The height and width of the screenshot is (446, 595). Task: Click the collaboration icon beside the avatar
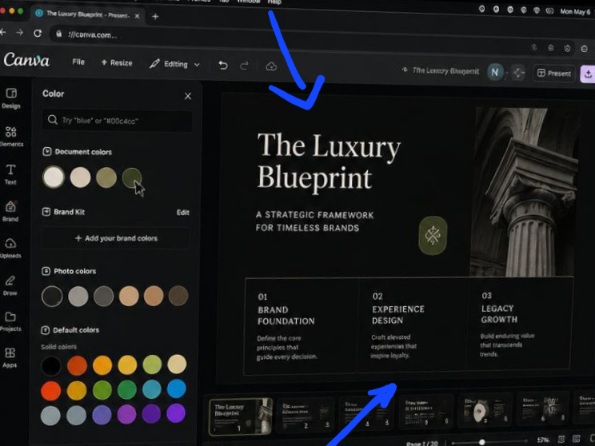tap(518, 72)
